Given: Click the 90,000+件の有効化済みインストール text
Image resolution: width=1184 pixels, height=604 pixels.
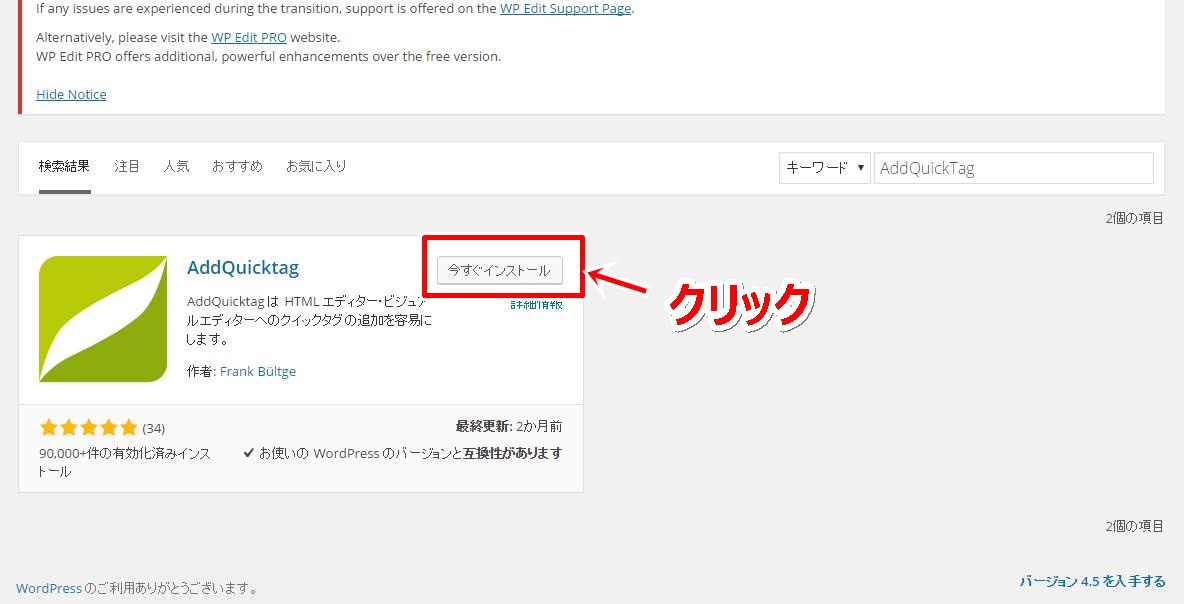Looking at the screenshot, I should tap(125, 462).
